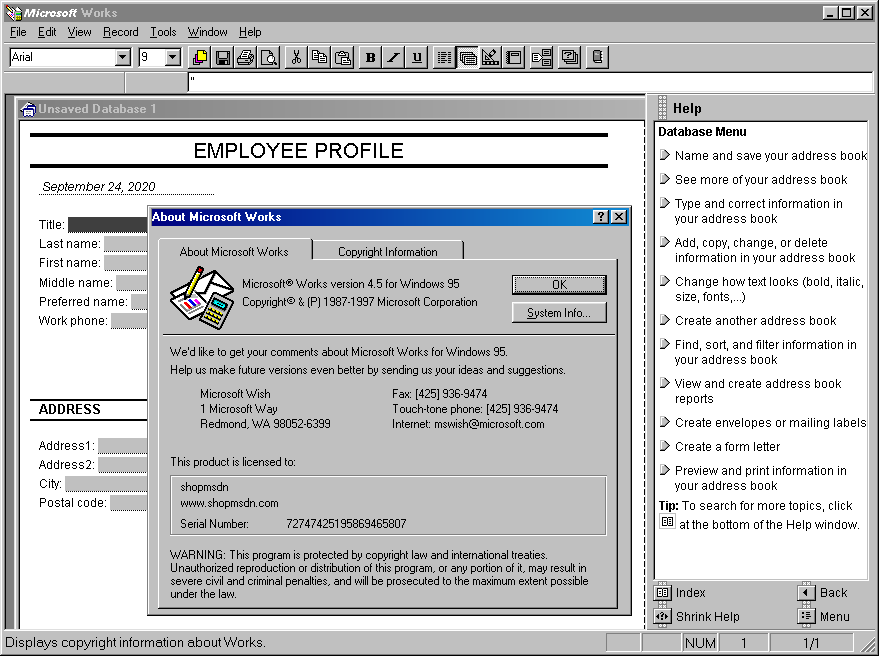Click the Help Index button icon

[x=662, y=592]
